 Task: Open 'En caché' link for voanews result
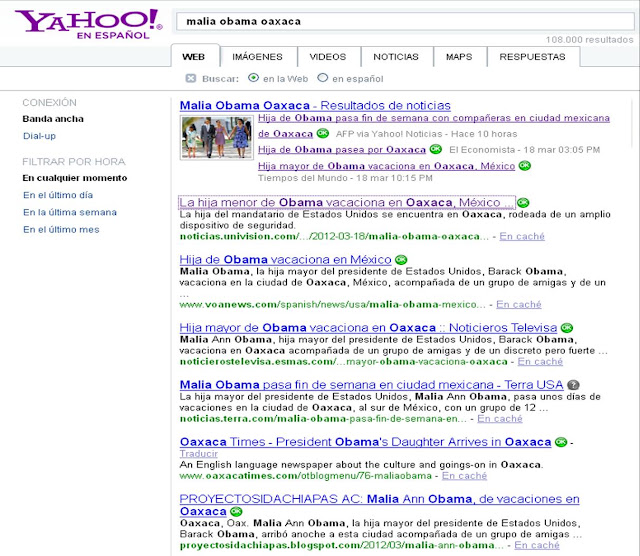(x=519, y=305)
